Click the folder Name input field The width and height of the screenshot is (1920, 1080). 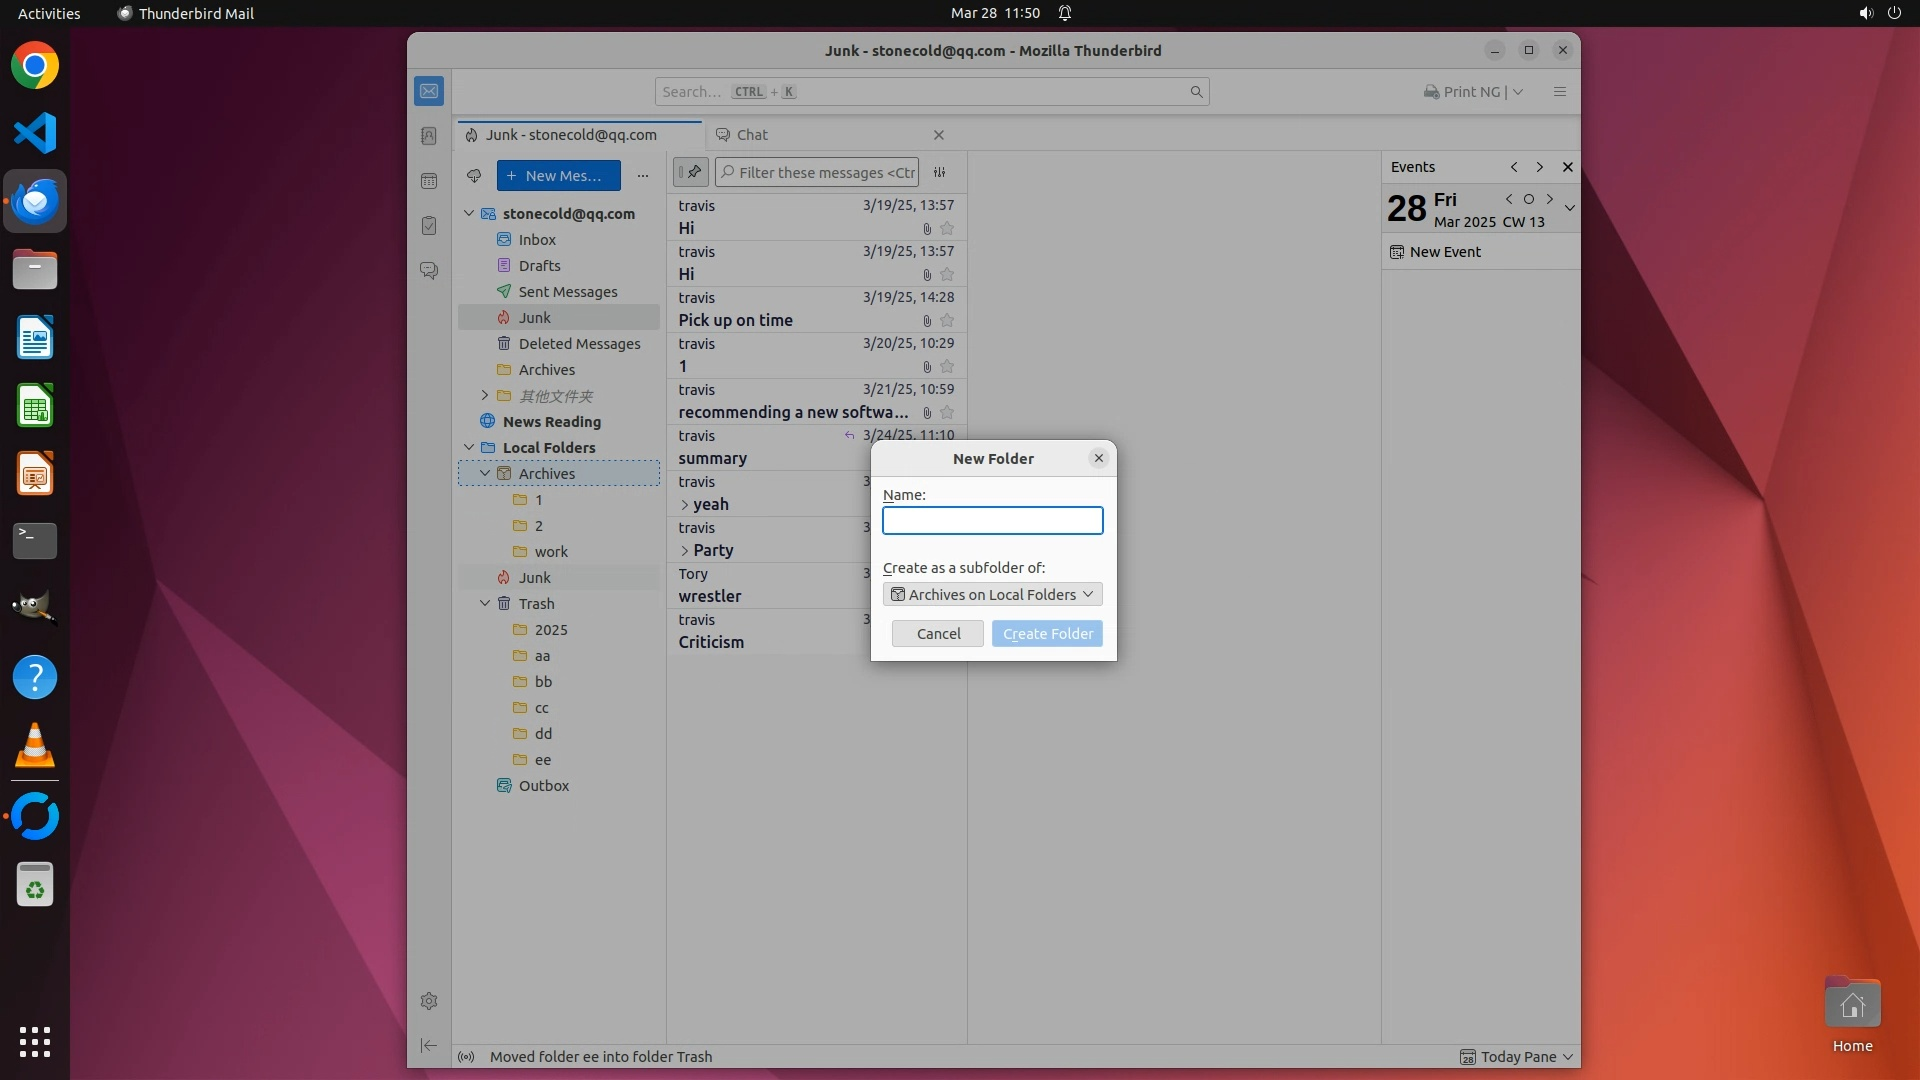(x=992, y=521)
